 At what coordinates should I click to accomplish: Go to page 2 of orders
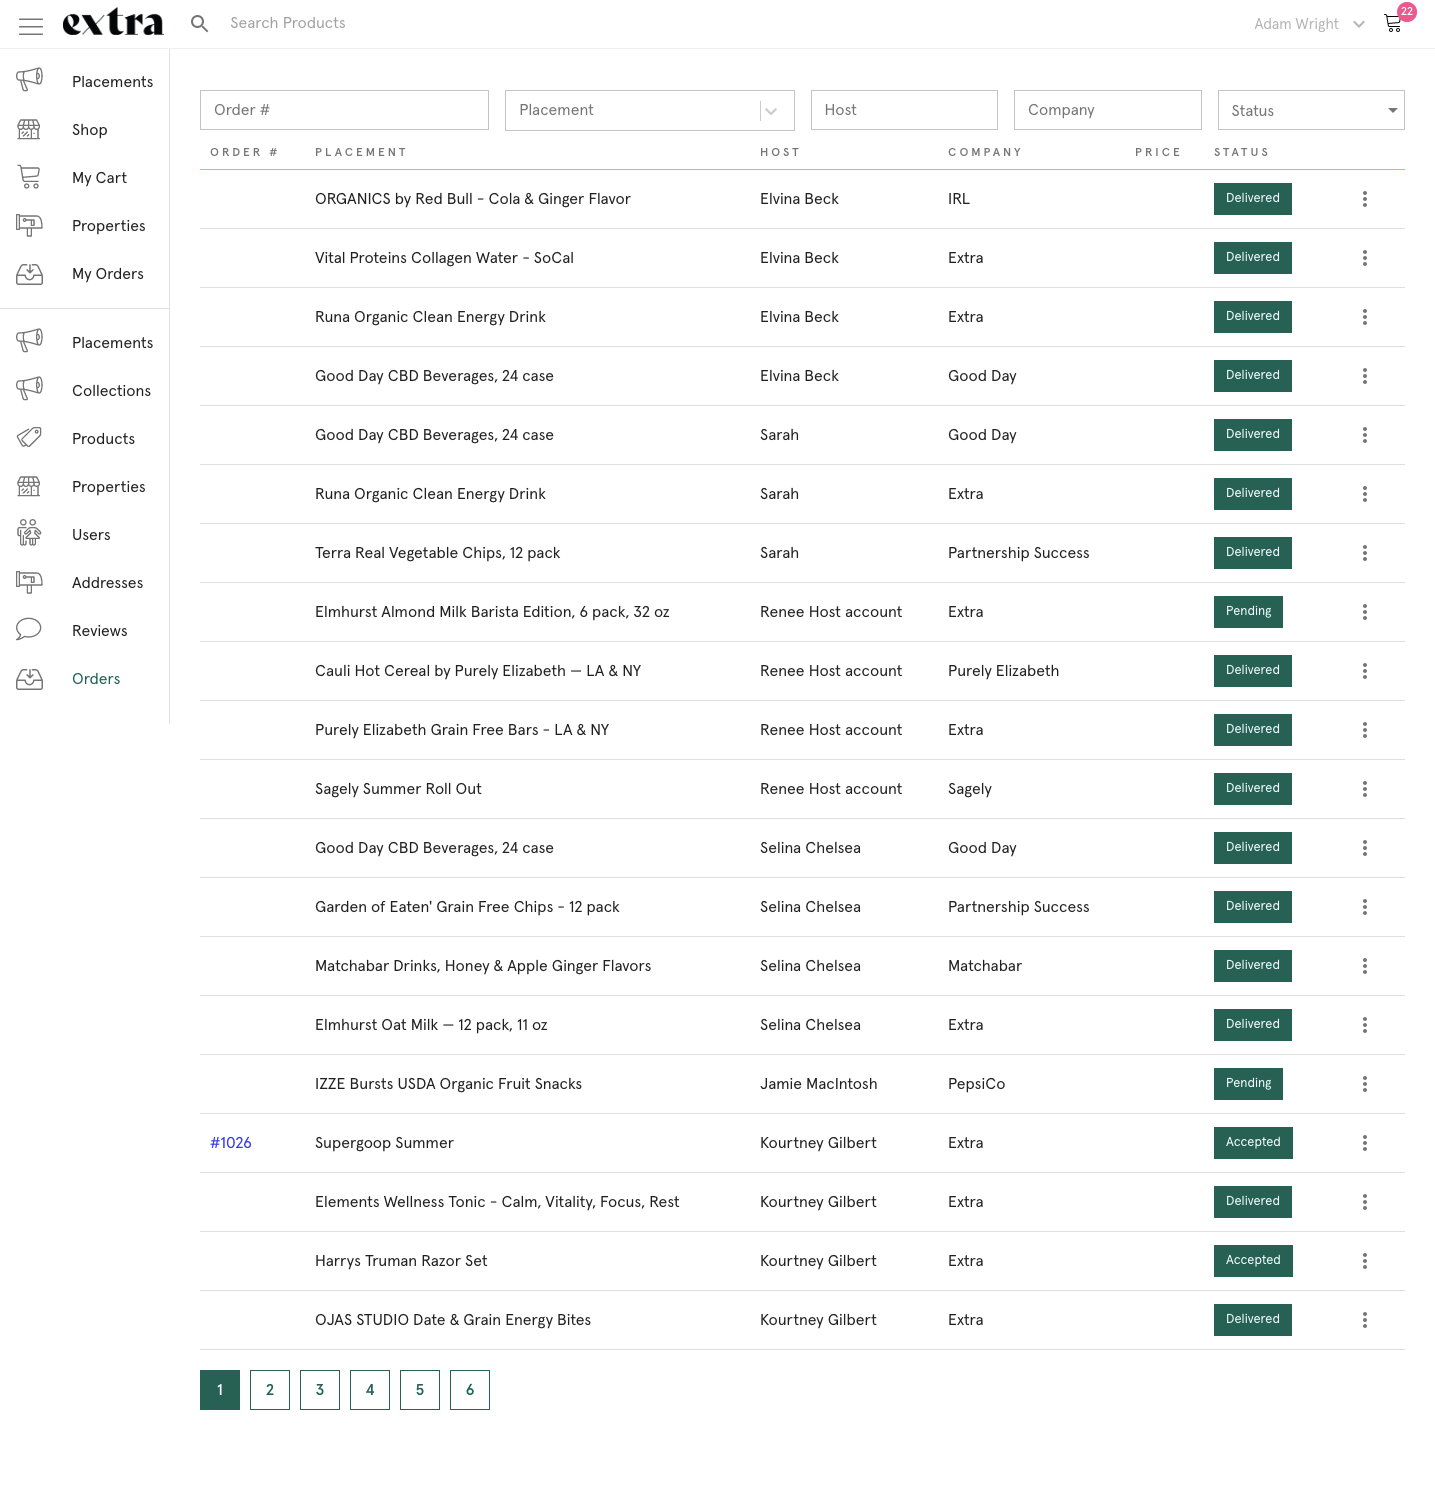click(x=270, y=1390)
